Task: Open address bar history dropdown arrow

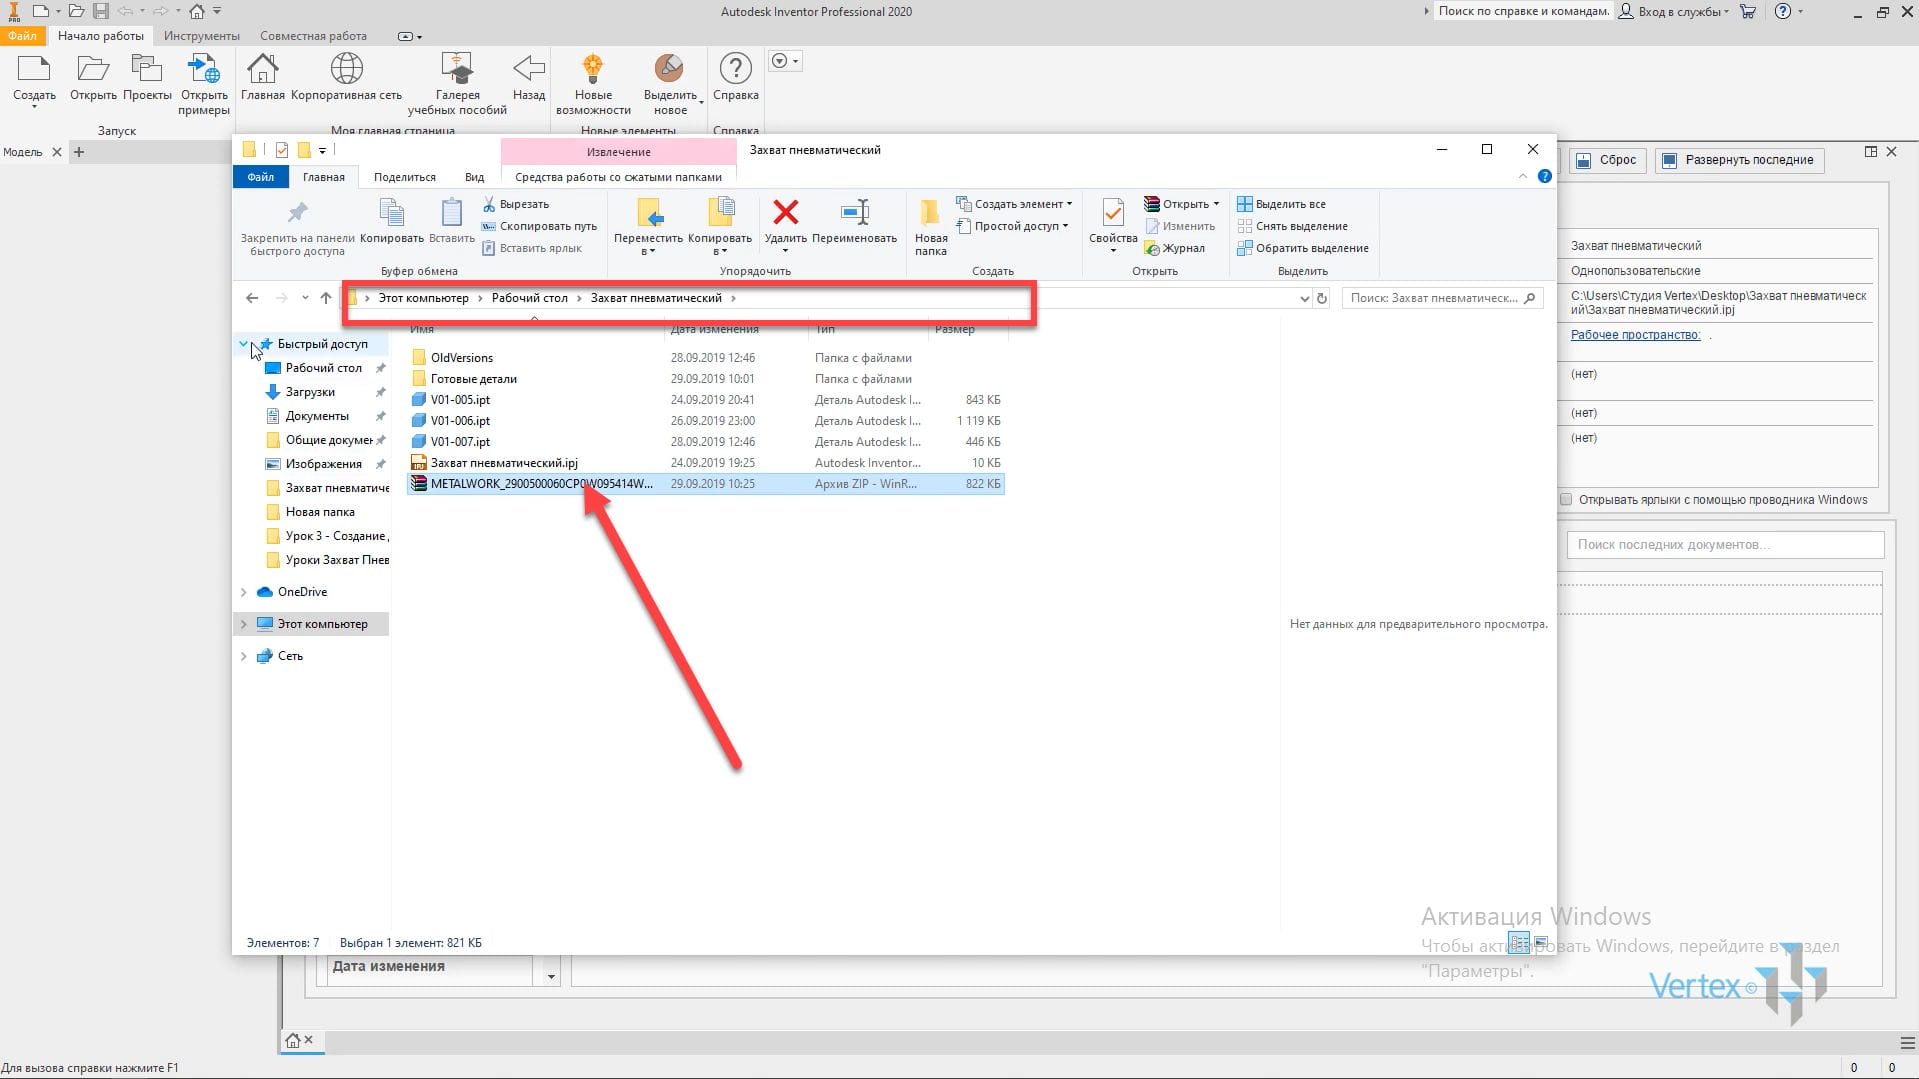Action: click(x=1304, y=298)
